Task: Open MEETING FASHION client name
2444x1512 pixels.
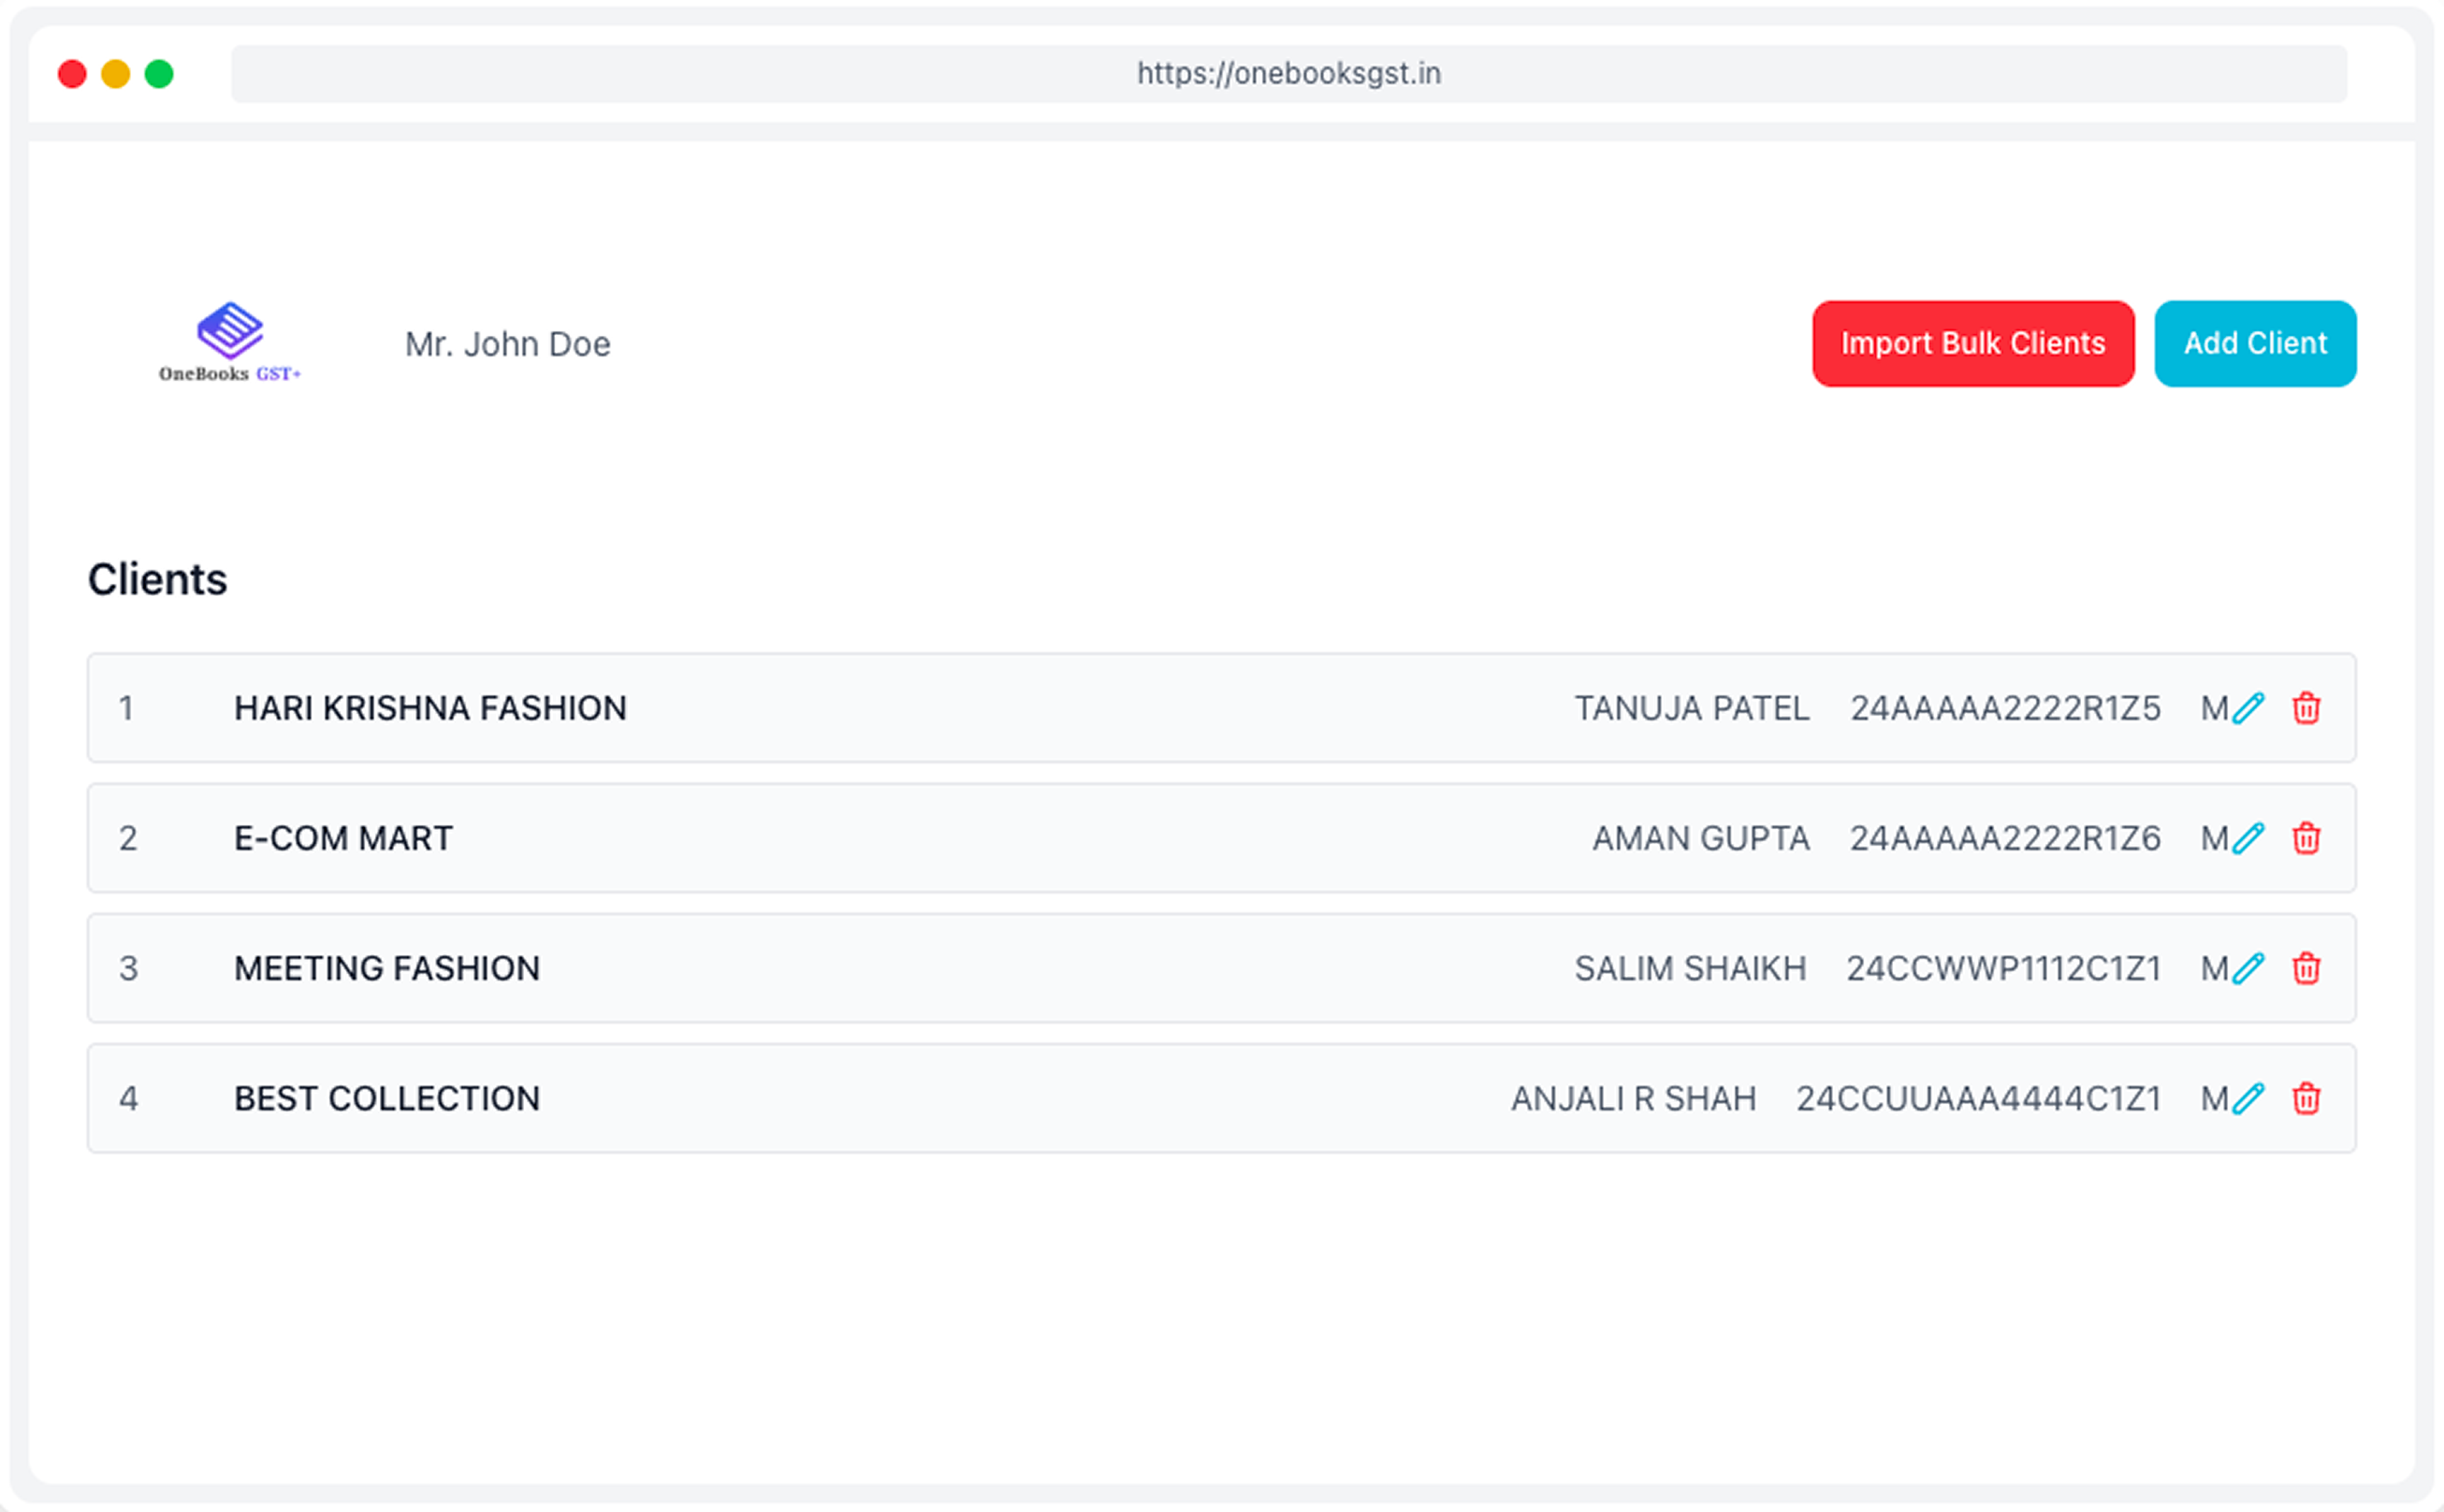Action: (x=387, y=968)
